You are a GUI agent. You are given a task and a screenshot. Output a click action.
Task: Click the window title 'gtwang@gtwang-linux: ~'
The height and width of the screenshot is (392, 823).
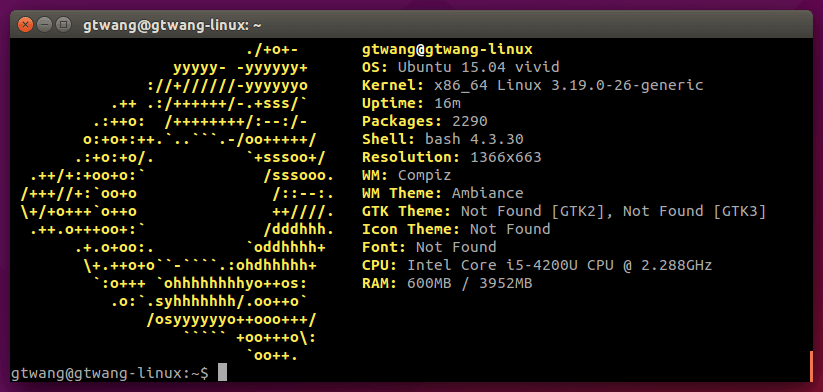tap(172, 25)
